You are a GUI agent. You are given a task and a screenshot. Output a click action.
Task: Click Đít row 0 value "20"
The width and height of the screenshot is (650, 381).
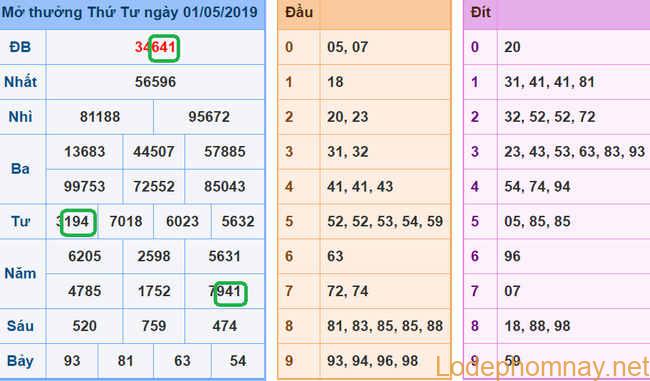click(512, 47)
